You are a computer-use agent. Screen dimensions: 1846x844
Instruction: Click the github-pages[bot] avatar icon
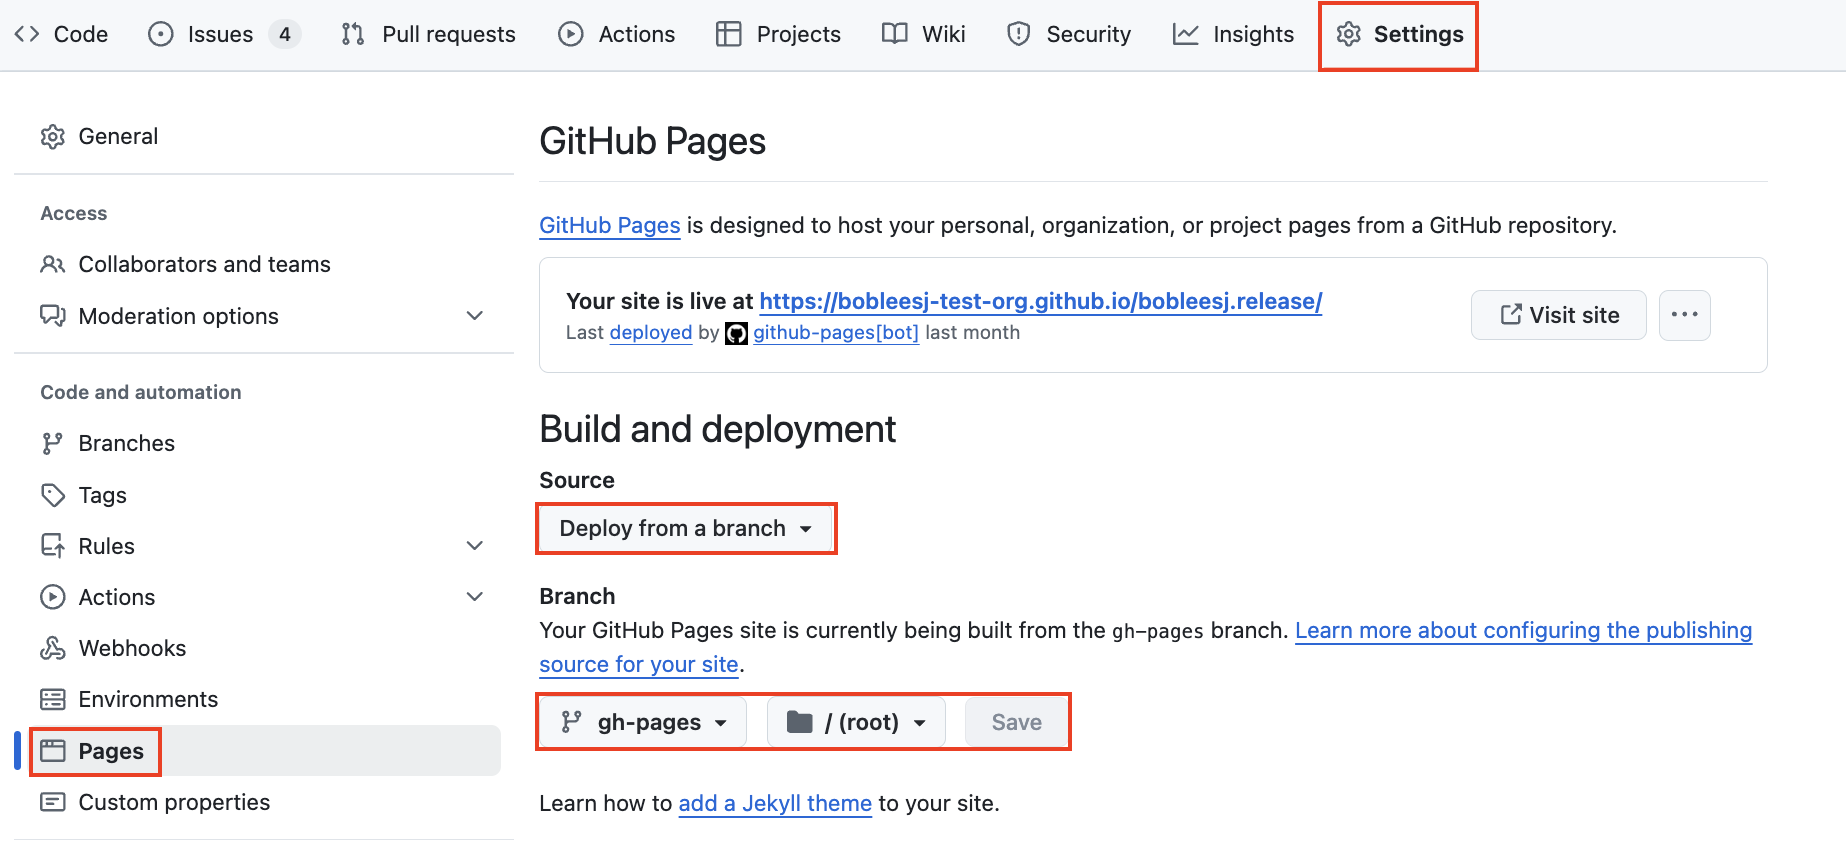point(736,333)
